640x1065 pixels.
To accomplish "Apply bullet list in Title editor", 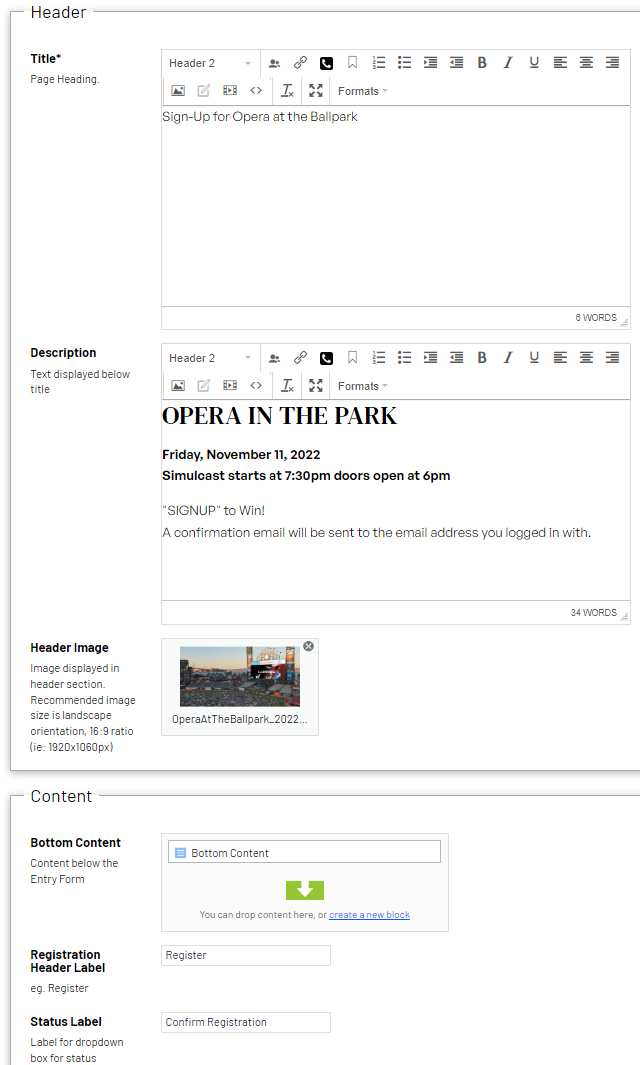I will pos(405,63).
